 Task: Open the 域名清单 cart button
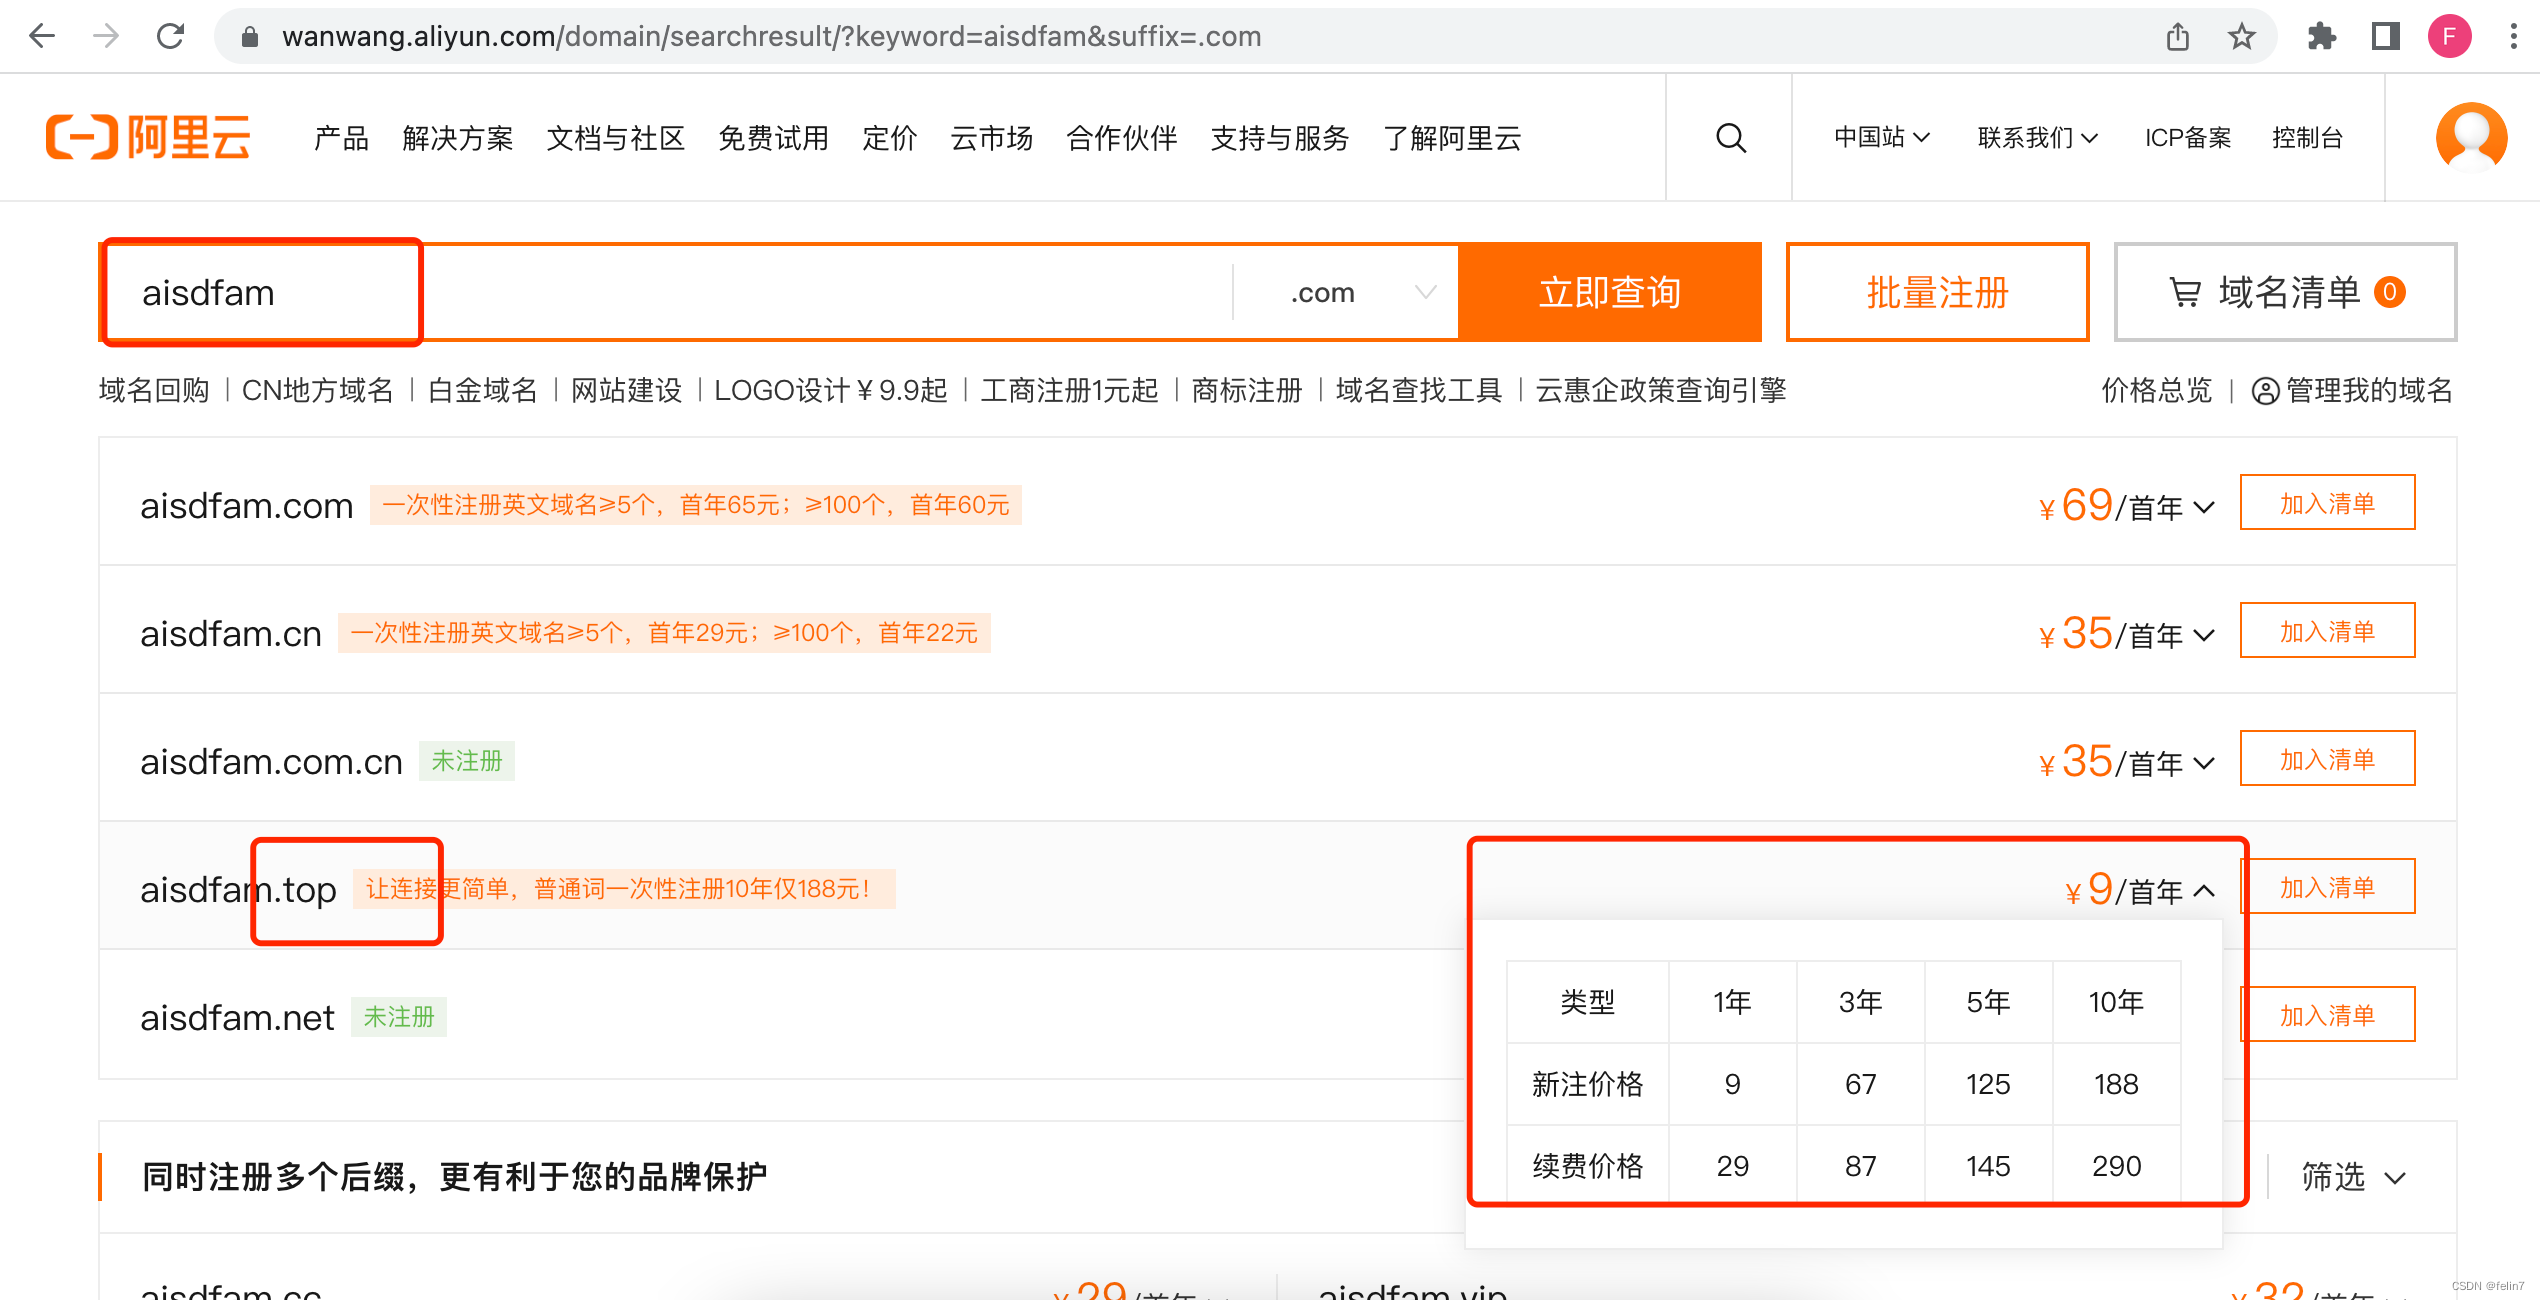[2285, 293]
